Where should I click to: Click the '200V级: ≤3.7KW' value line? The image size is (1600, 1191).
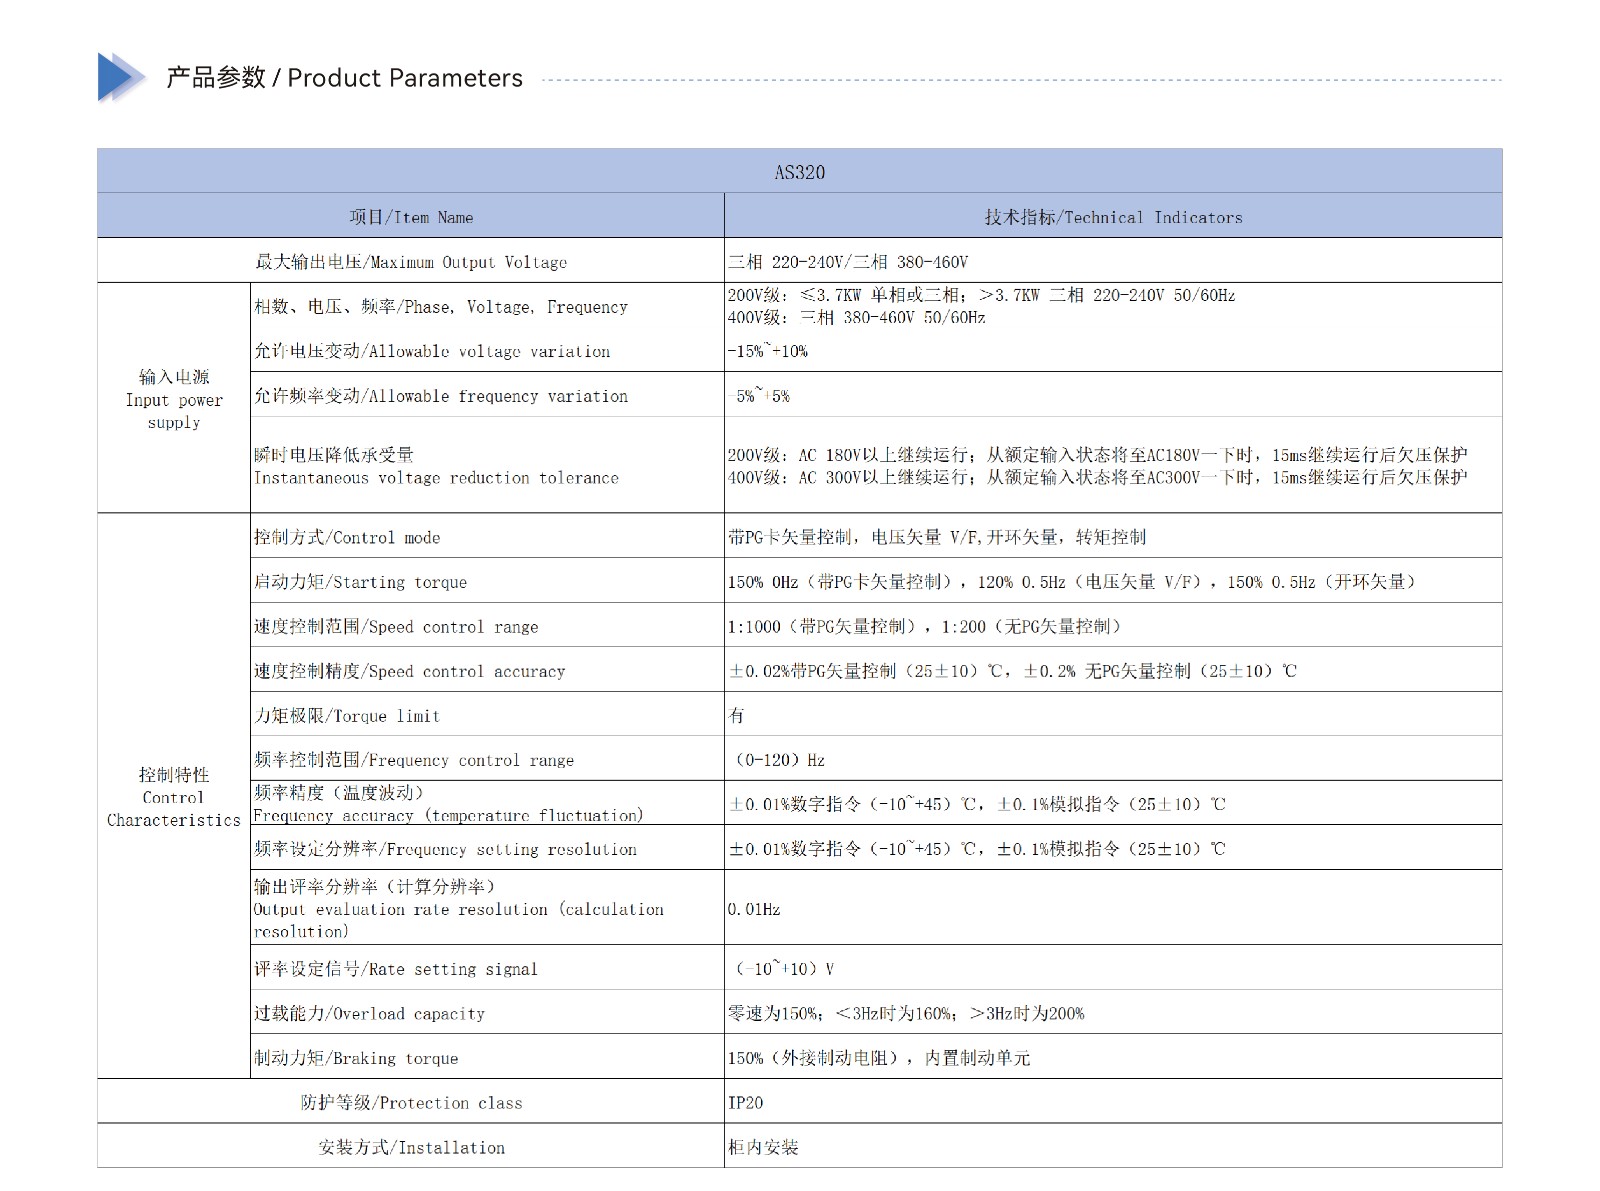(981, 295)
